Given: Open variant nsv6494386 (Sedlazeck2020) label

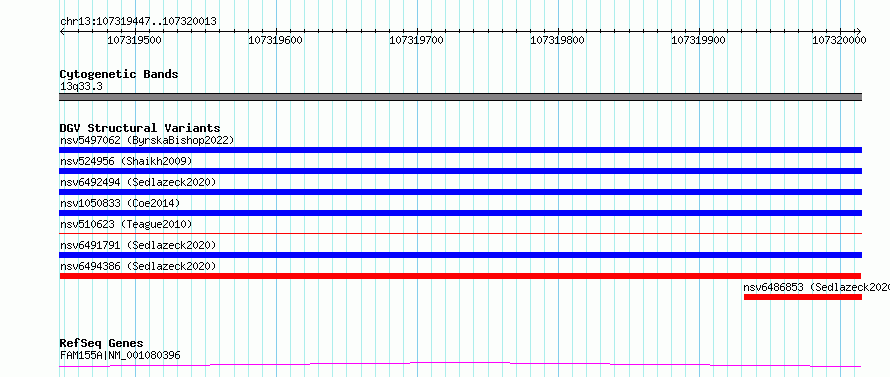Looking at the screenshot, I should [138, 266].
